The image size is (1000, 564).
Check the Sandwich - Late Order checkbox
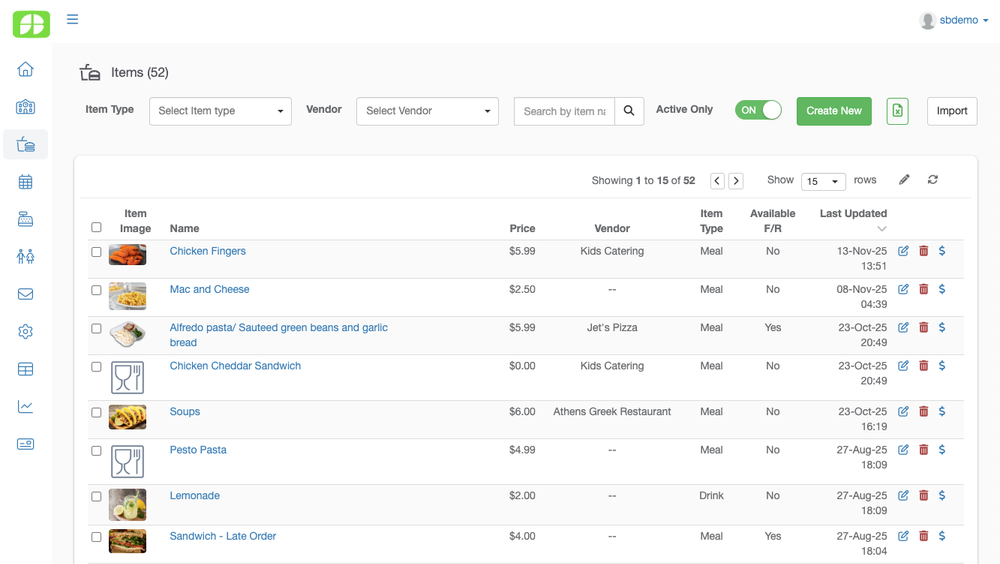(x=96, y=537)
